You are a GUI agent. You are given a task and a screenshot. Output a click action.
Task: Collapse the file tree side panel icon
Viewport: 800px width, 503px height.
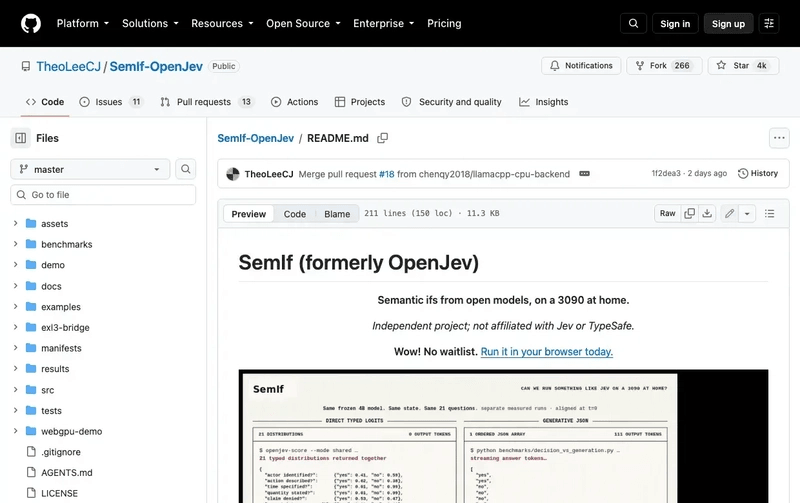[x=21, y=138]
